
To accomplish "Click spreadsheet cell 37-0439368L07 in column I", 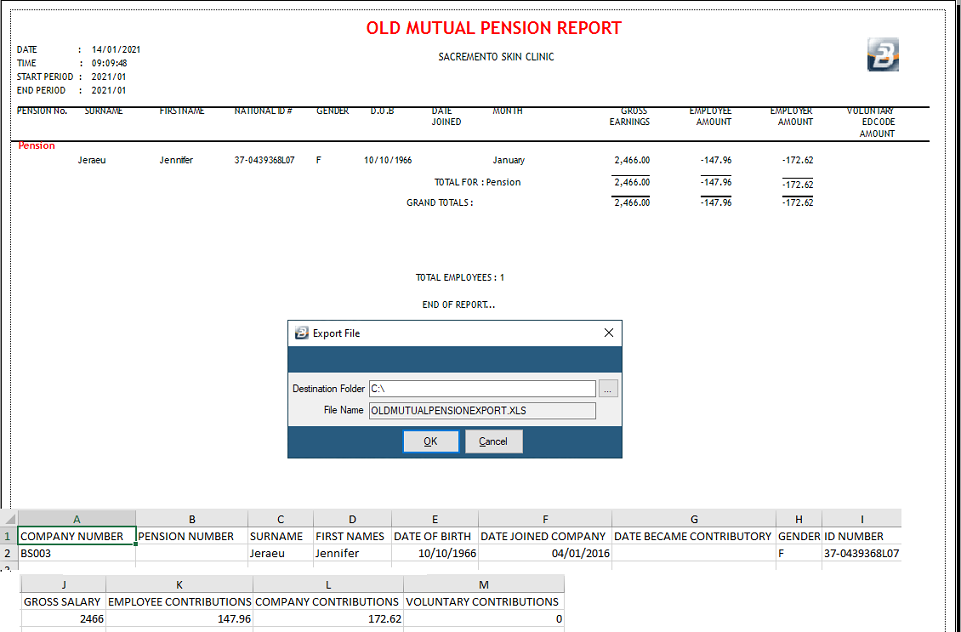I will tap(862, 553).
